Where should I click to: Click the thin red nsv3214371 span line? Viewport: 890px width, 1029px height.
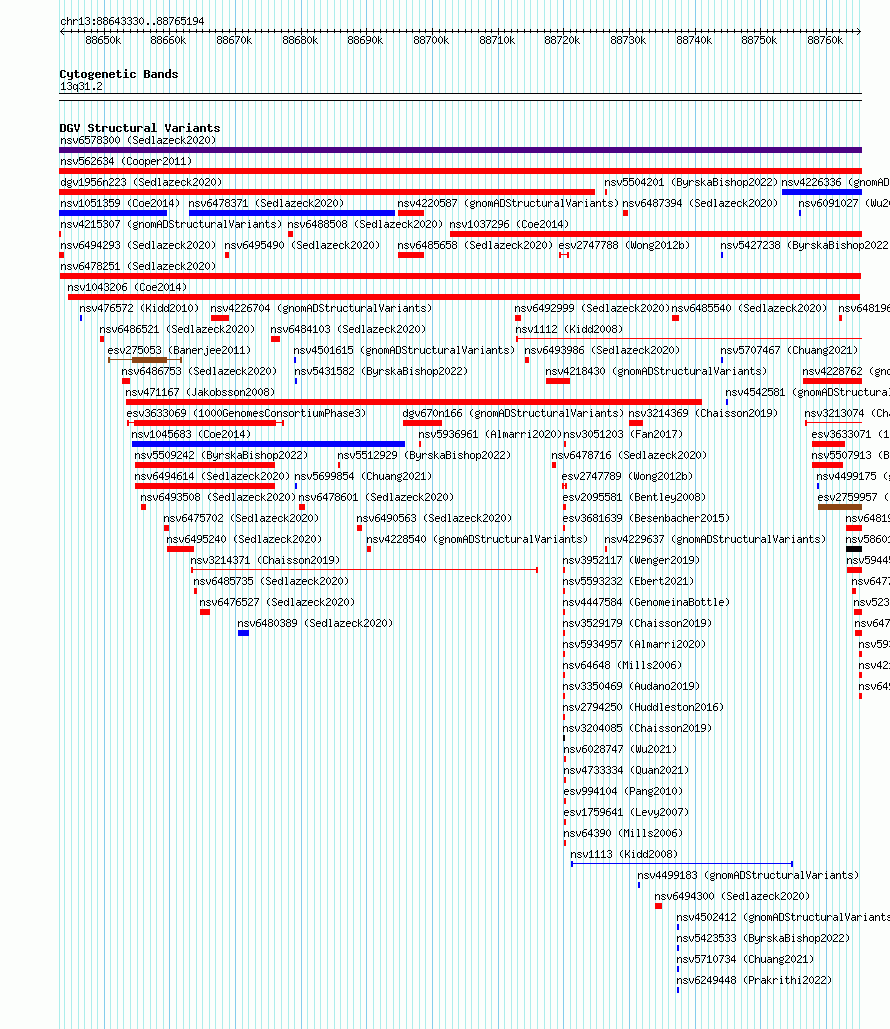[x=364, y=570]
